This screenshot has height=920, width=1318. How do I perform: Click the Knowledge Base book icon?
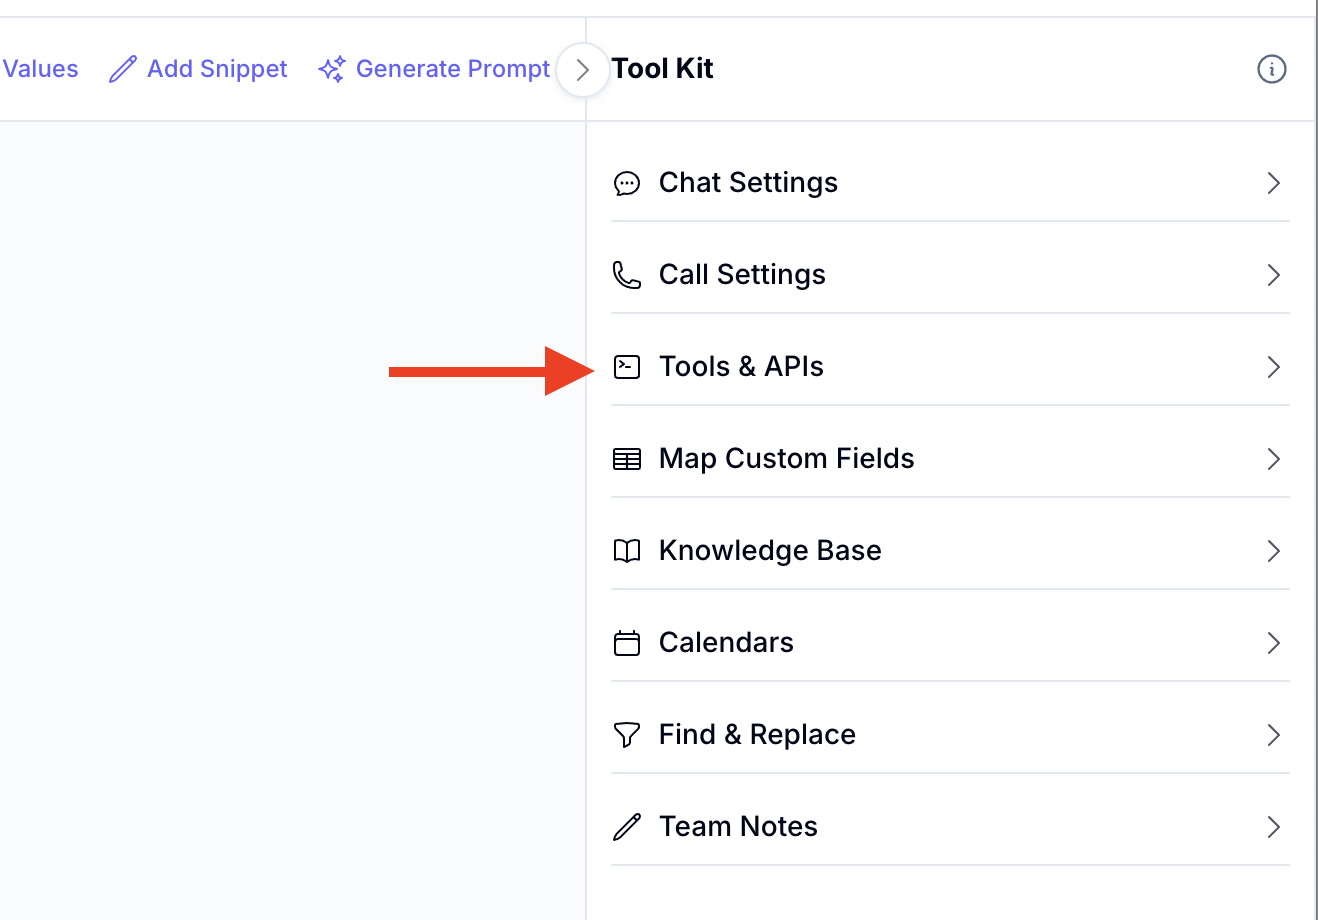point(627,551)
